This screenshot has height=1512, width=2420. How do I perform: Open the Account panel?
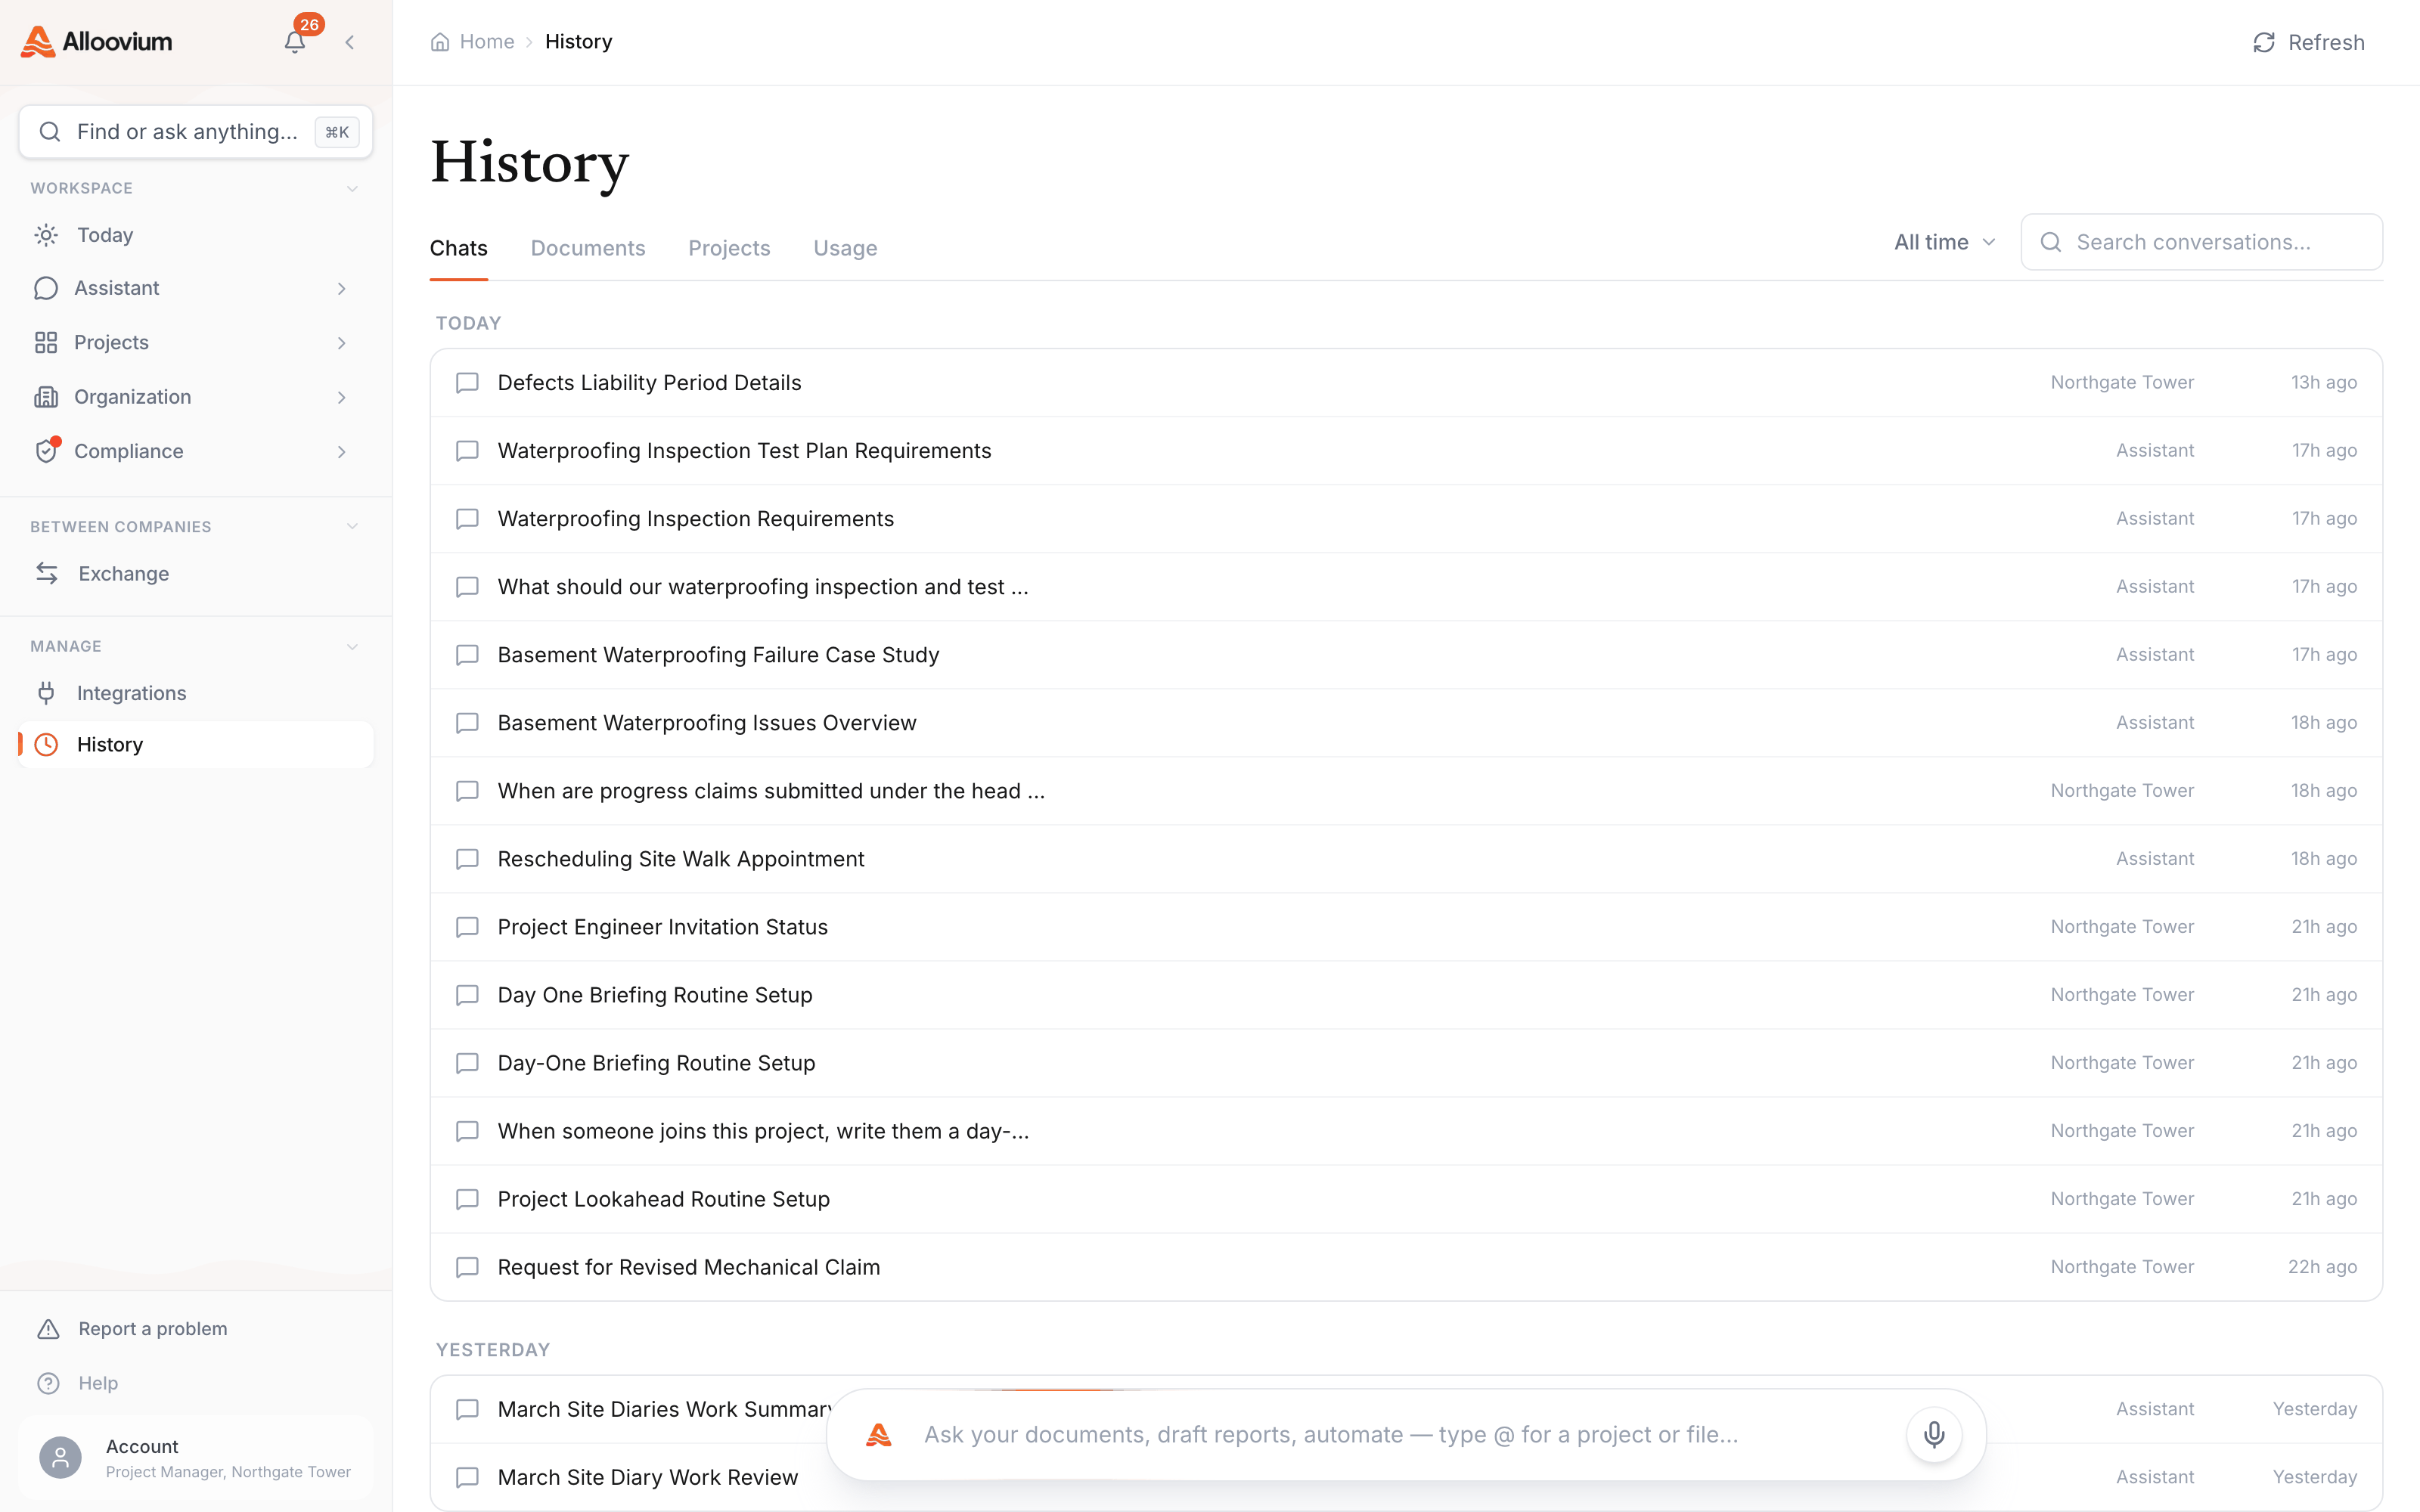(x=196, y=1458)
